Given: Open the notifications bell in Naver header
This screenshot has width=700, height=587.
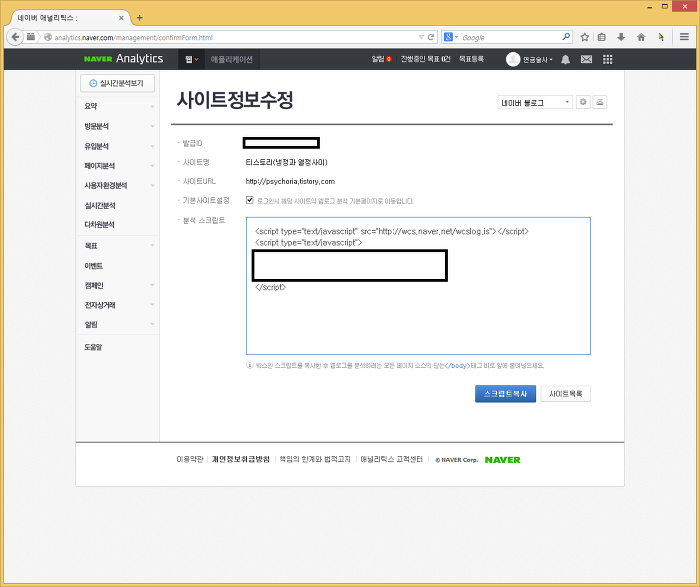Looking at the screenshot, I should click(x=565, y=59).
